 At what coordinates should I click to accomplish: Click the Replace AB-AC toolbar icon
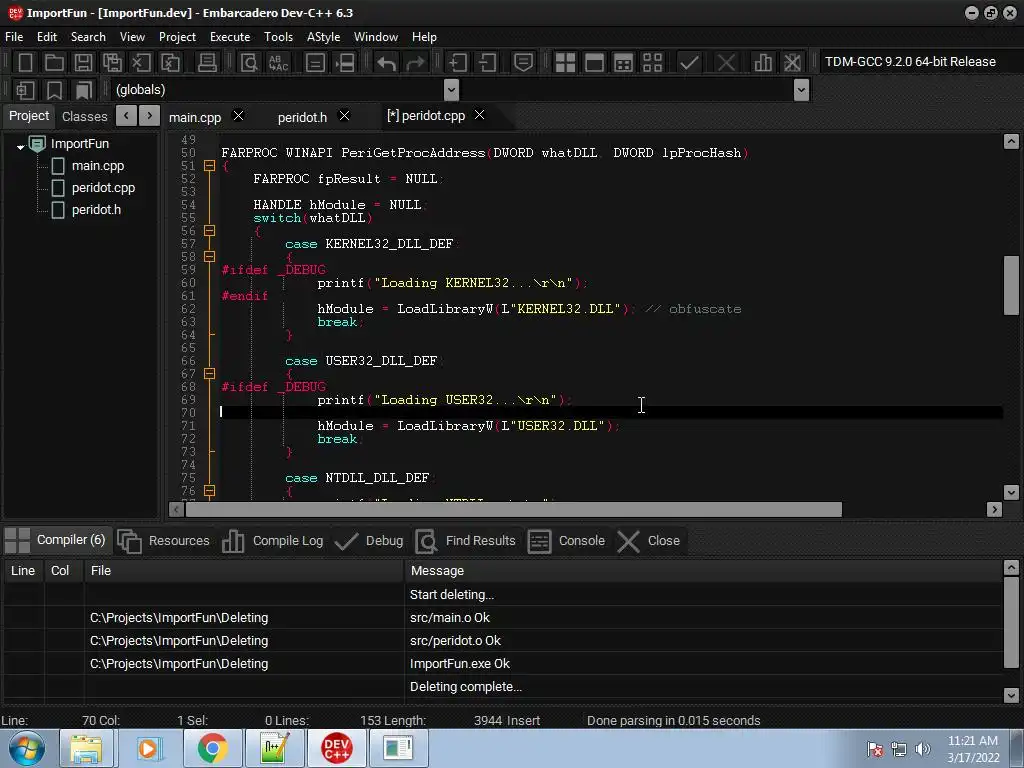pyautogui.click(x=278, y=63)
